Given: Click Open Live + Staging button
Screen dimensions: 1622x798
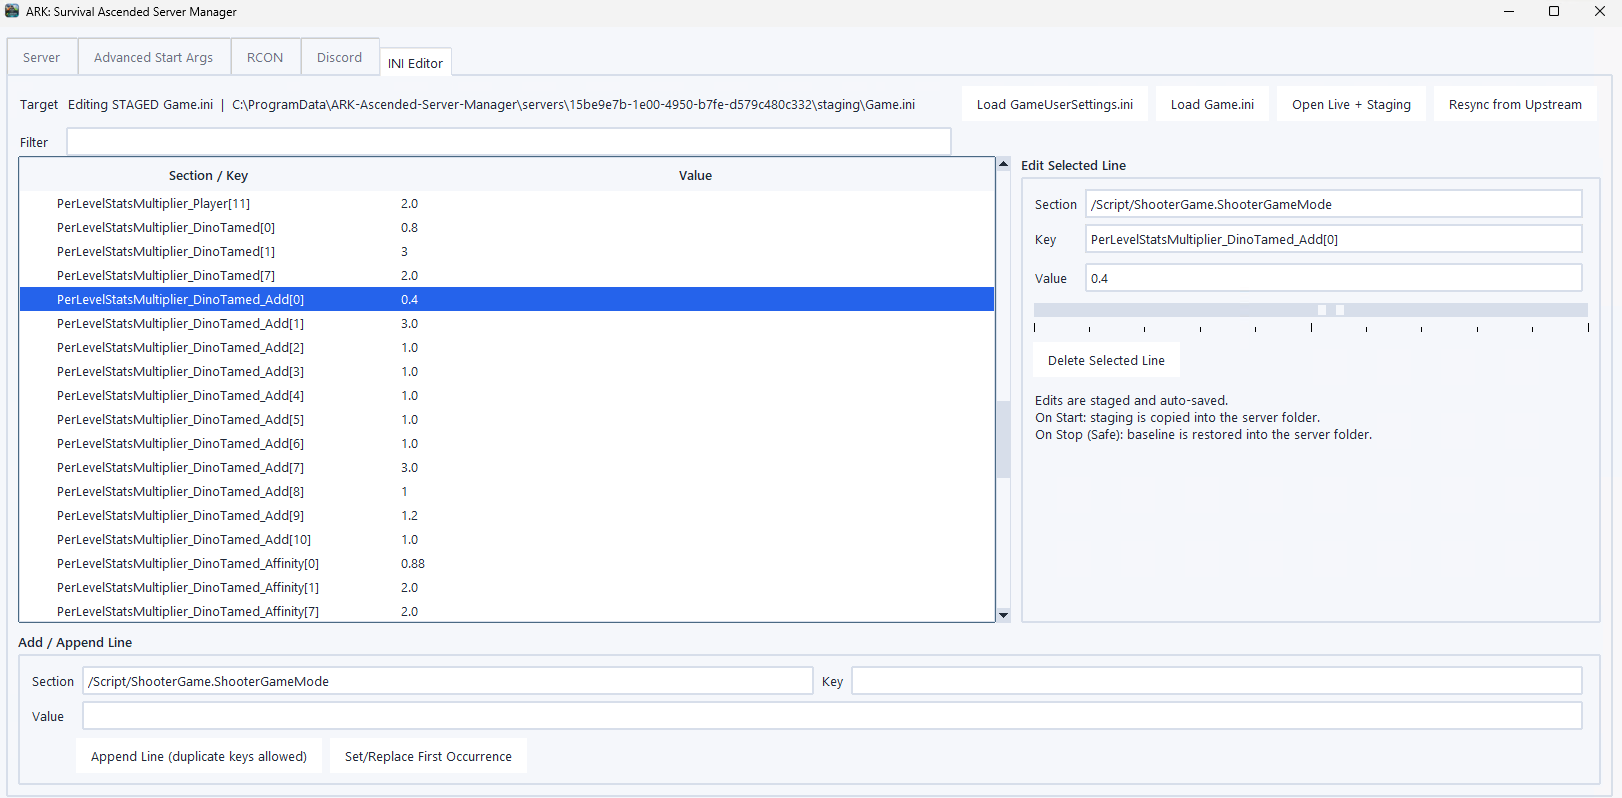Looking at the screenshot, I should [1351, 104].
